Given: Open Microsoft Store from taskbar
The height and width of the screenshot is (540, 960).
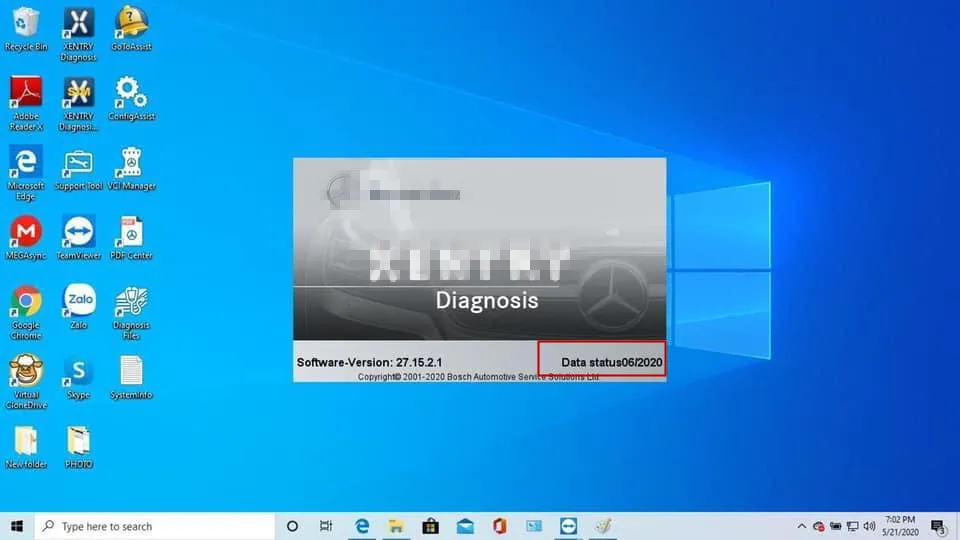Looking at the screenshot, I should 430,526.
